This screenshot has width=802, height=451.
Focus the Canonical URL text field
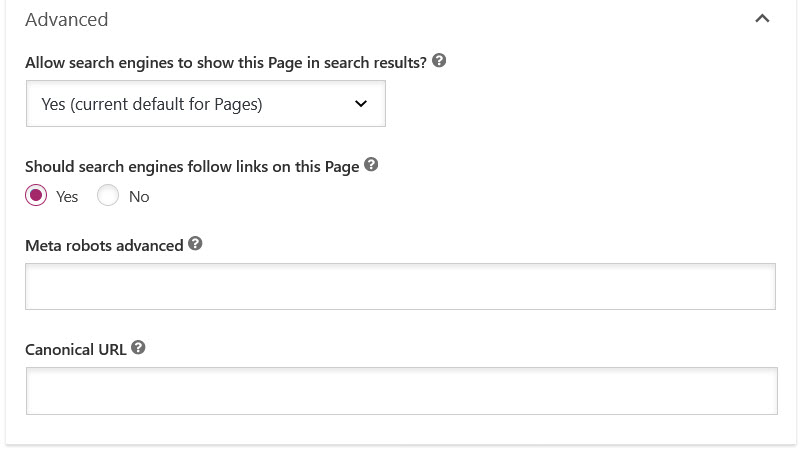[x=400, y=391]
